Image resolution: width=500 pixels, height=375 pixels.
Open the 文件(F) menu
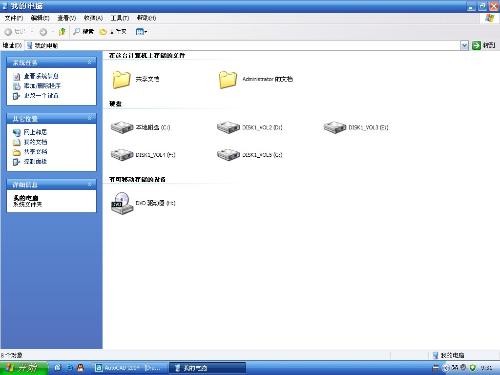click(14, 18)
